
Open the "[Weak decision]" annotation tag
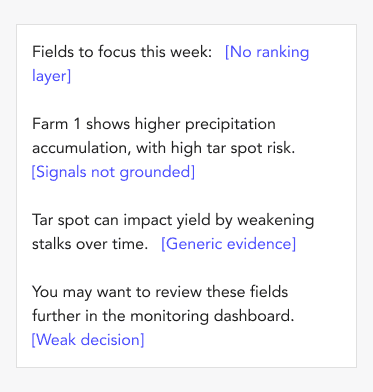[88, 340]
